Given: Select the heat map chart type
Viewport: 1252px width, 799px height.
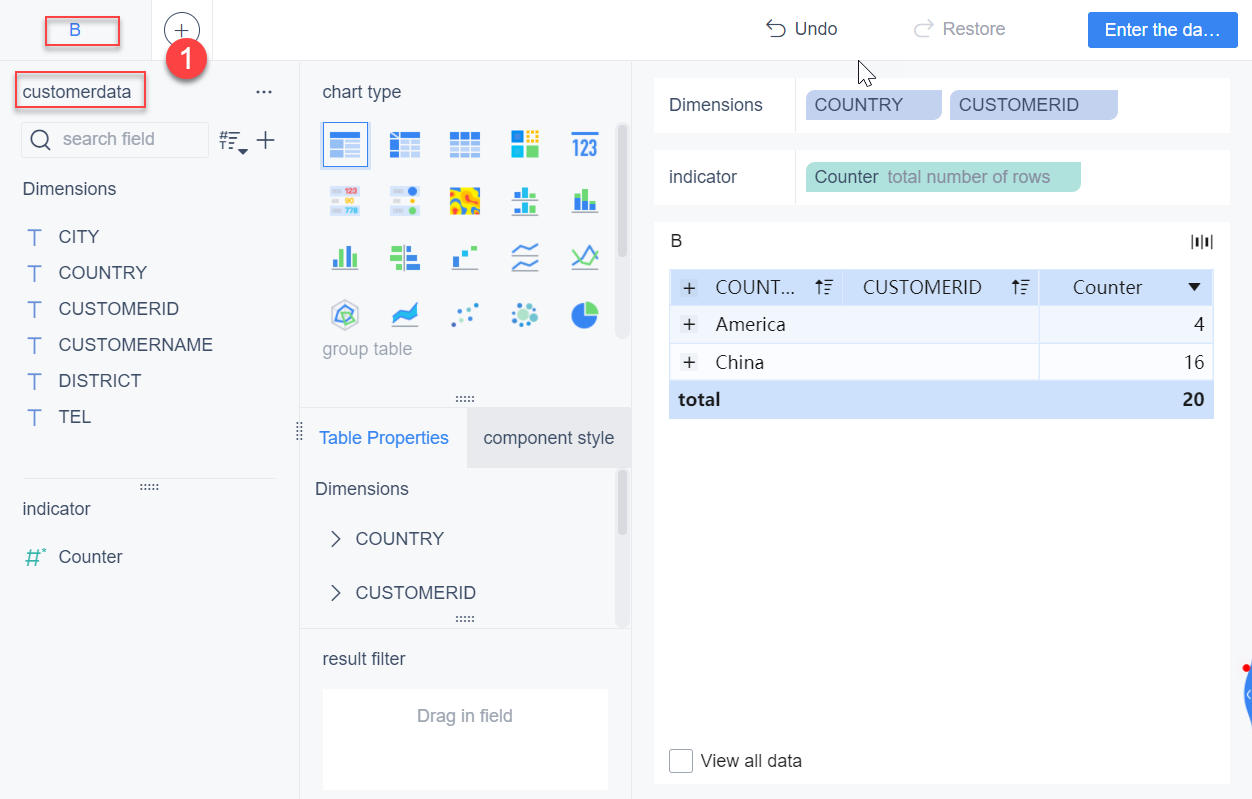Looking at the screenshot, I should 464,200.
